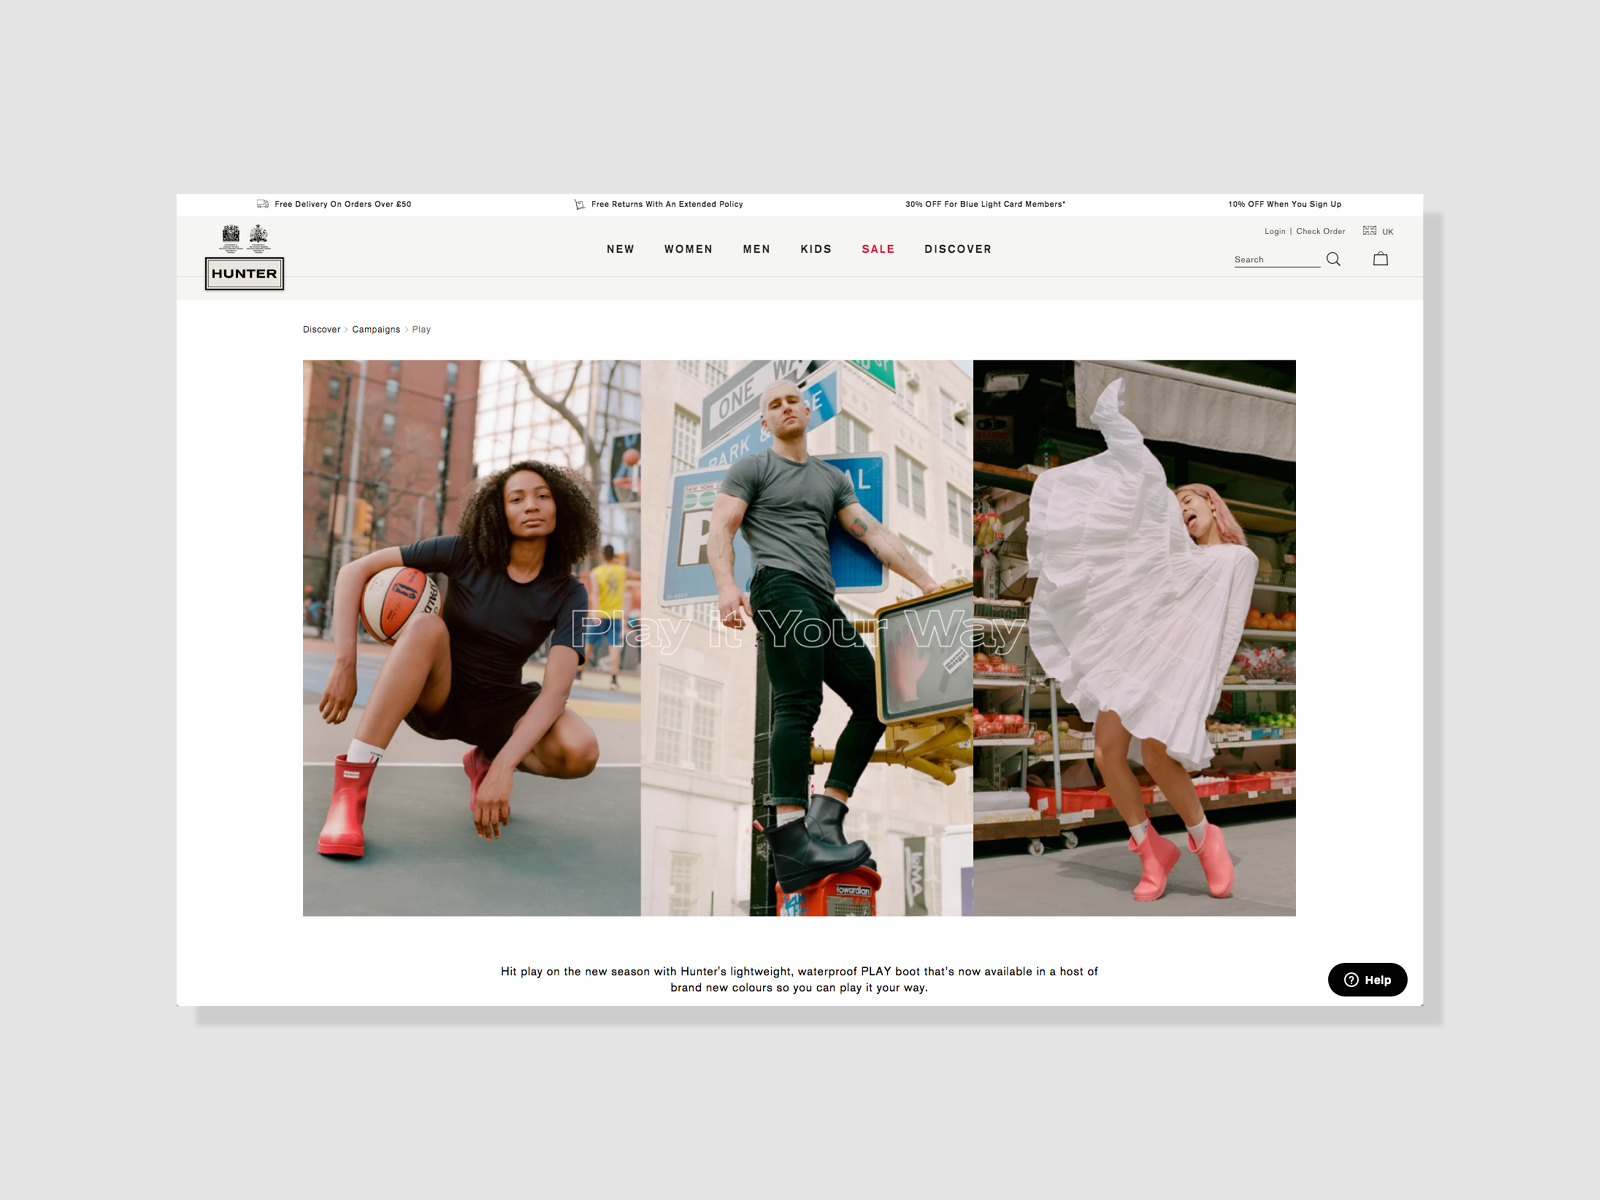Click Free Delivery On Orders Over £50
Viewport: 1600px width, 1200px height.
pos(343,204)
